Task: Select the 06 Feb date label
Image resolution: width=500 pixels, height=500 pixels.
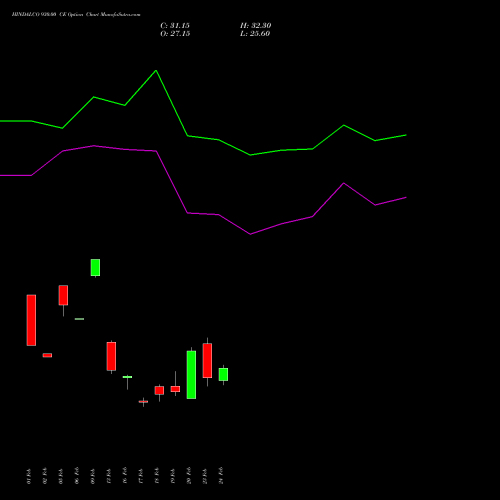Action: [77, 476]
